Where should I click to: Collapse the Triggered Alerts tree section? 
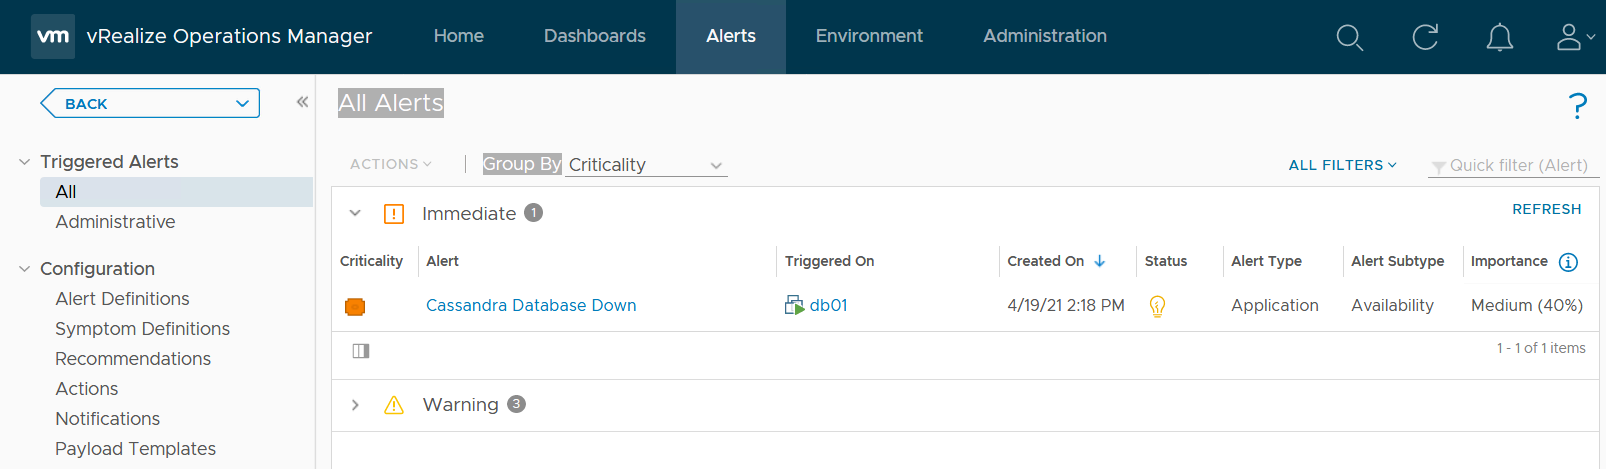coord(25,162)
